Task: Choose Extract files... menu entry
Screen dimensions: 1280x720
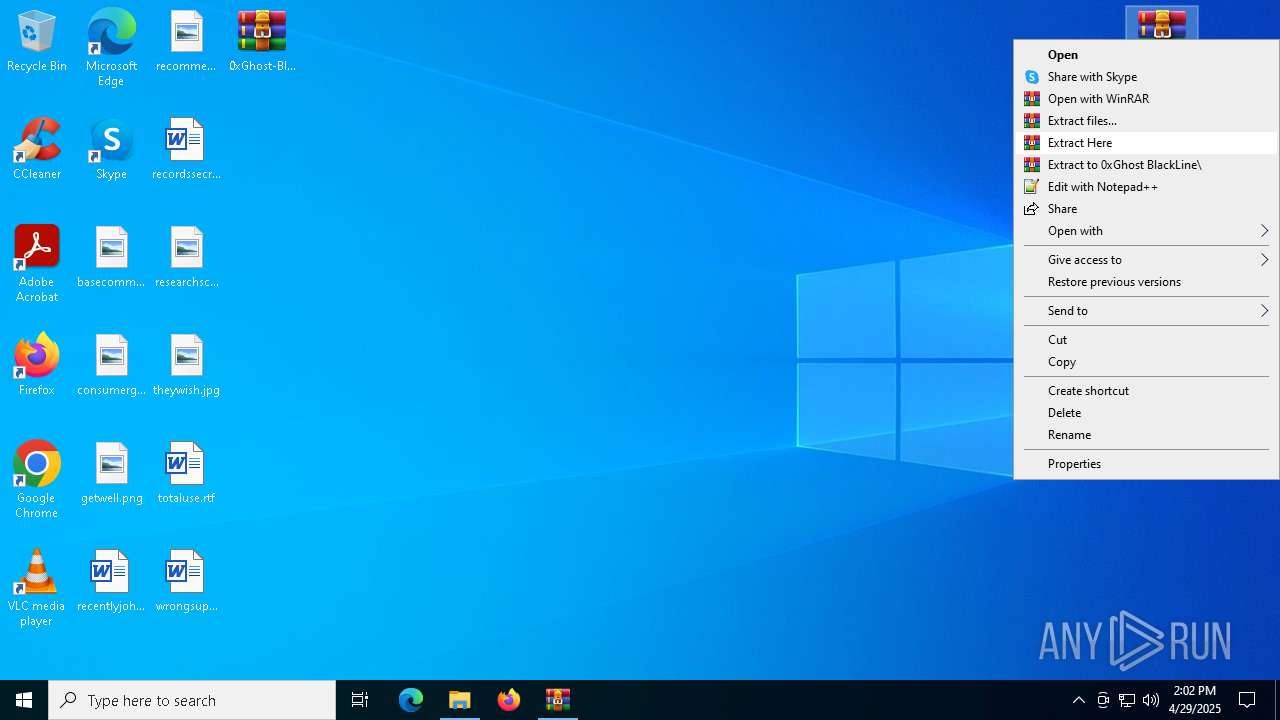Action: click(1146, 121)
